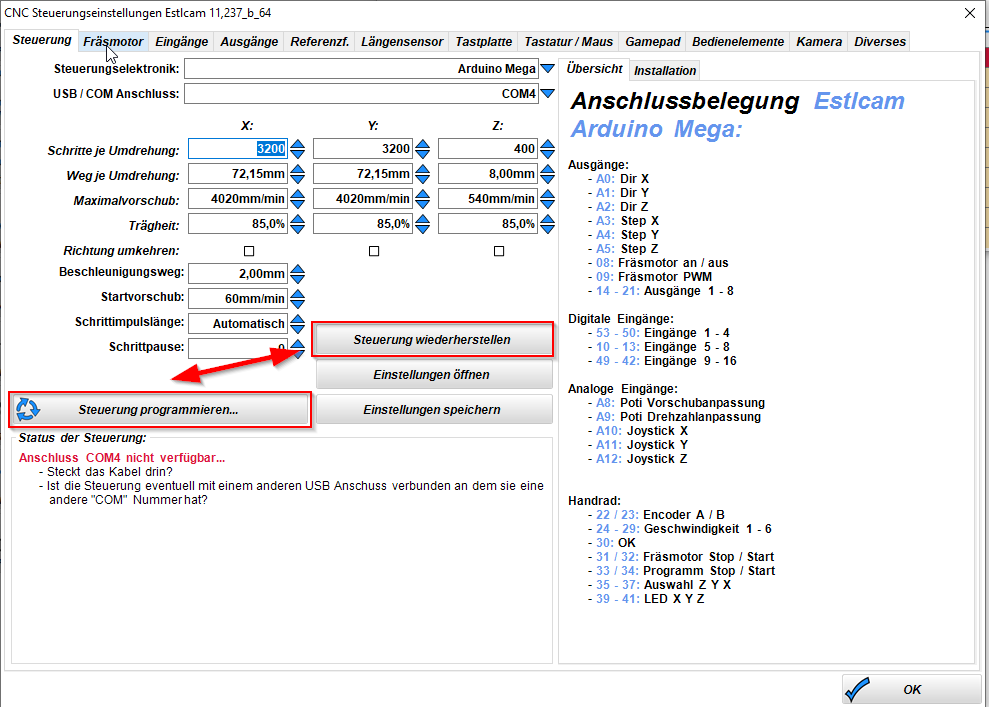The height and width of the screenshot is (707, 989).
Task: Click the Y Maximalvorschub field 4020mm/min
Action: pos(363,199)
